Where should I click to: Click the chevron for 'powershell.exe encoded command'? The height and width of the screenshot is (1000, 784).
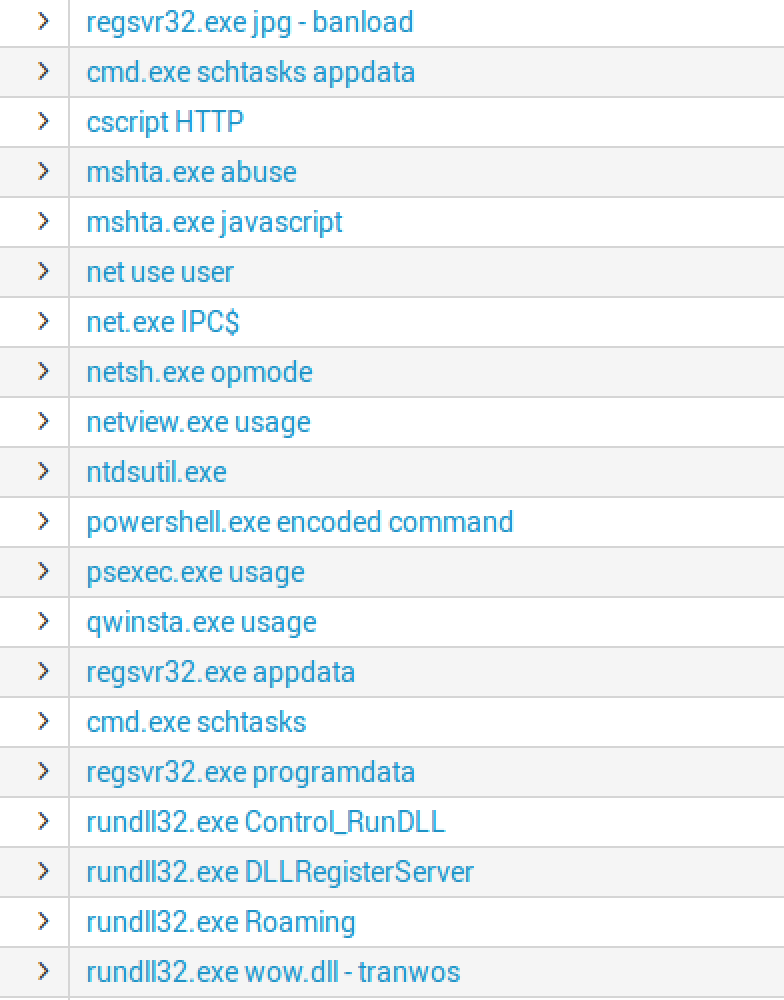43,521
